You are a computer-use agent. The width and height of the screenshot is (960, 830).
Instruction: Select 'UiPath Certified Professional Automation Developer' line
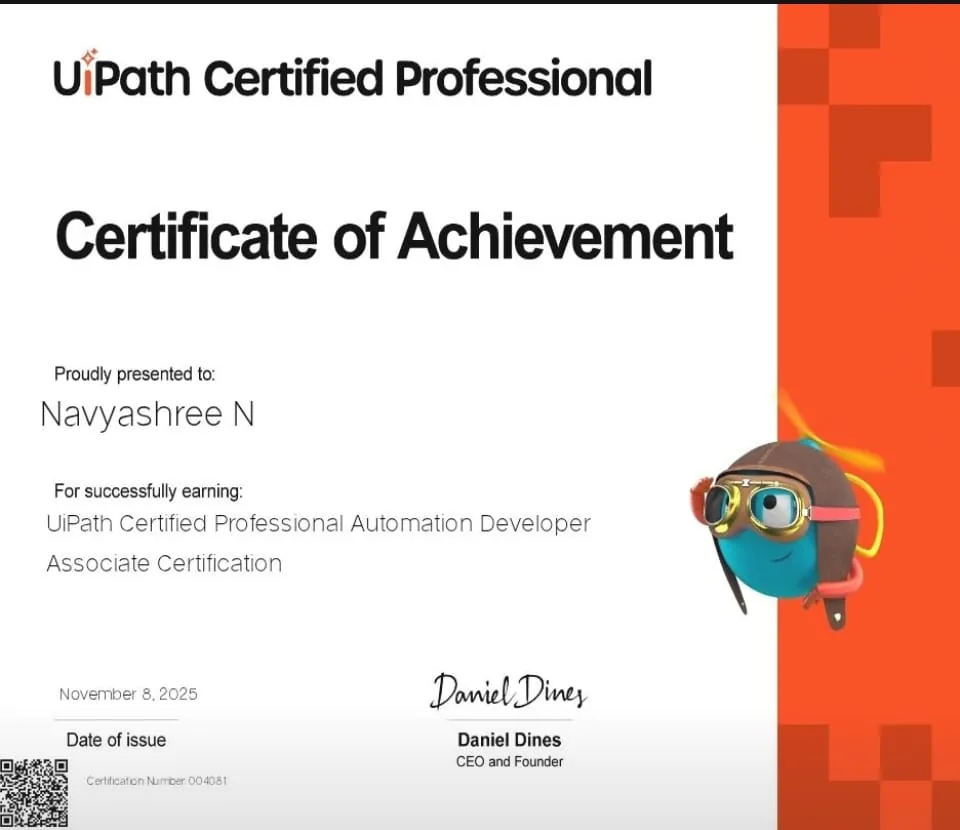click(x=318, y=524)
